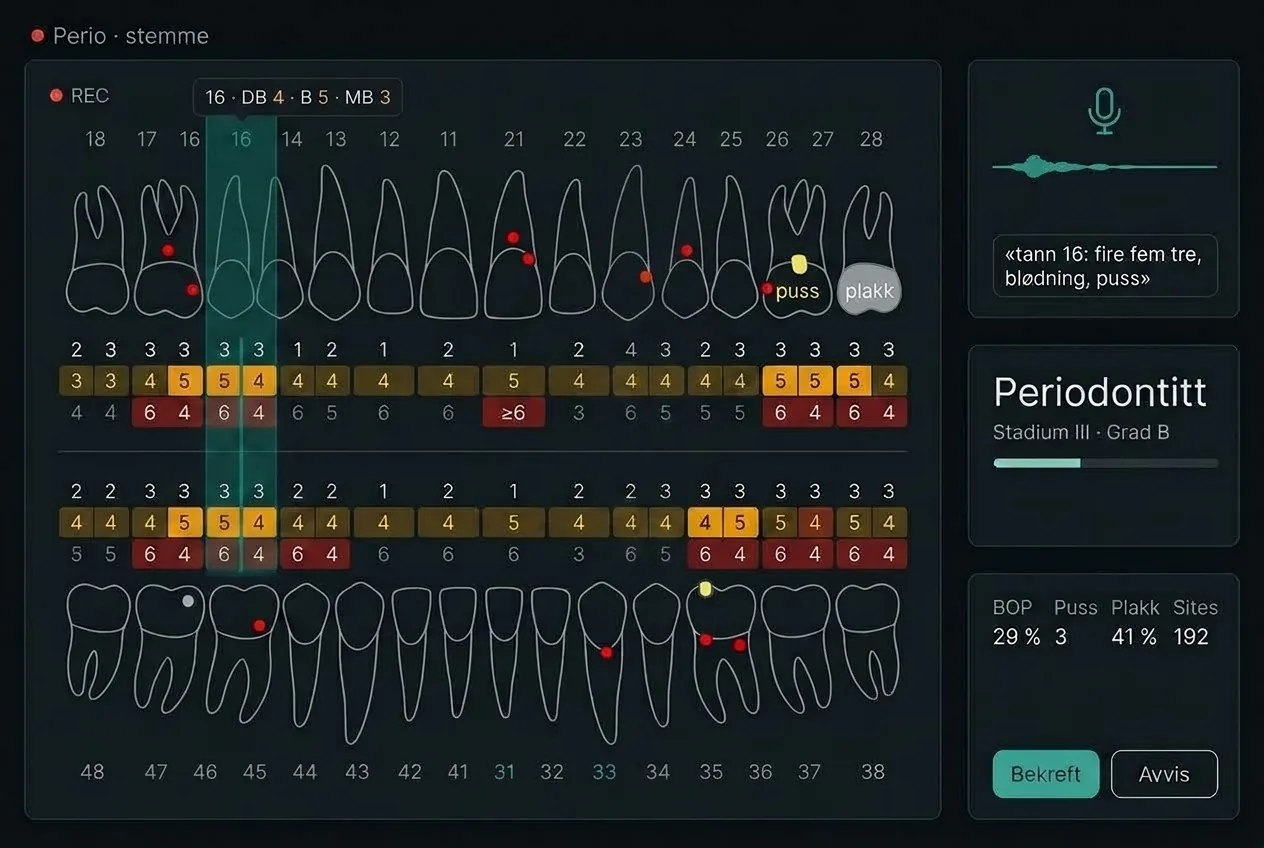Select upper tooth 18 outline
The height and width of the screenshot is (848, 1264).
[97, 250]
